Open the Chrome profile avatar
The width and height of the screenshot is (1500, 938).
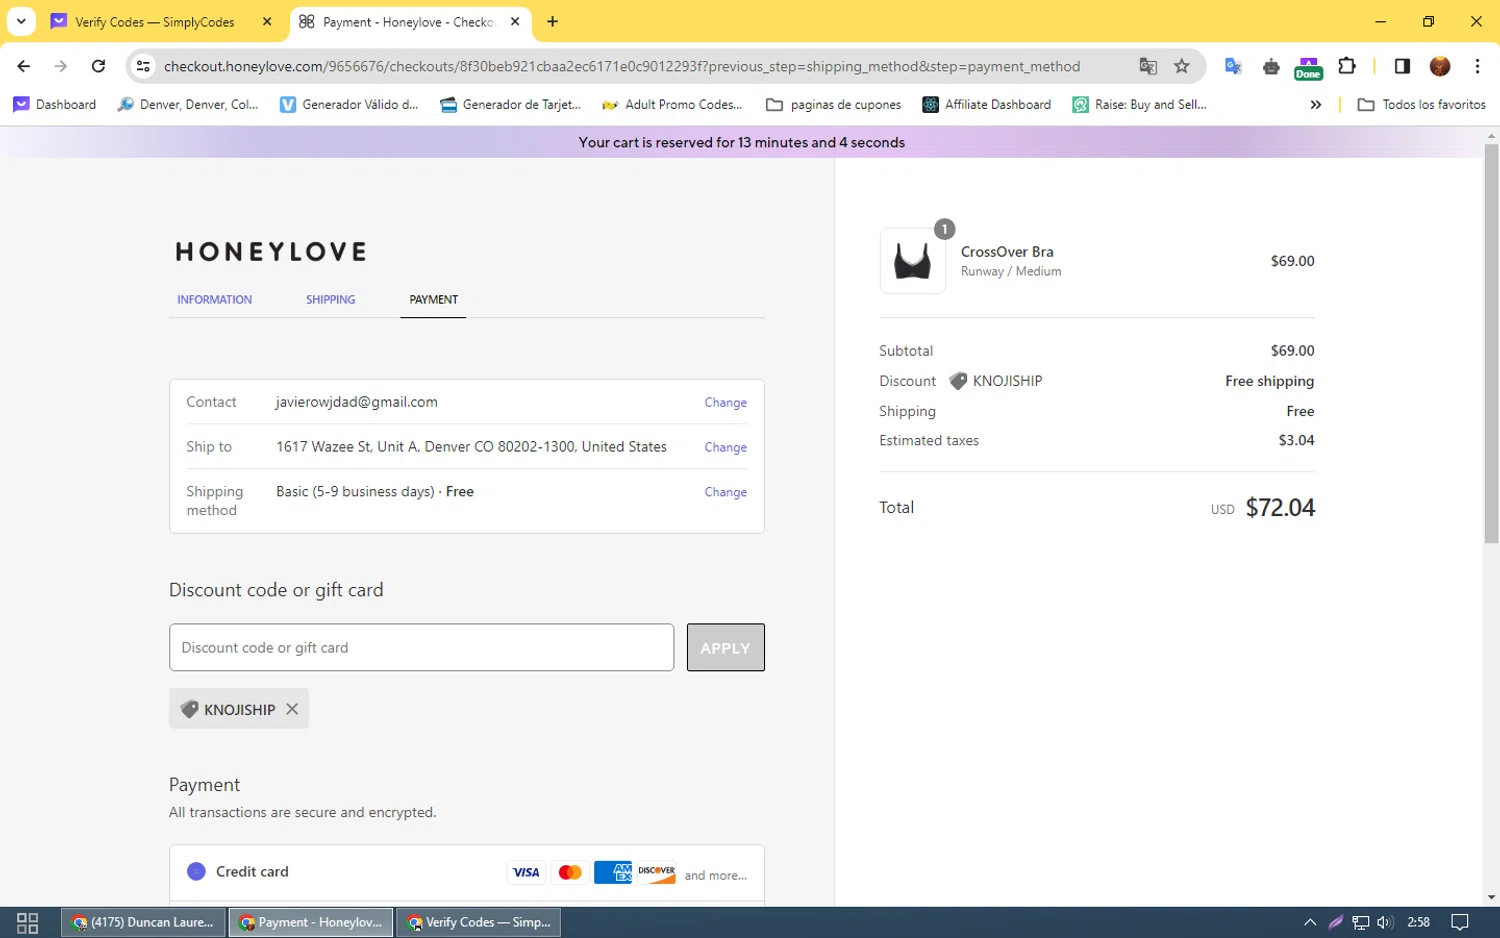point(1440,66)
